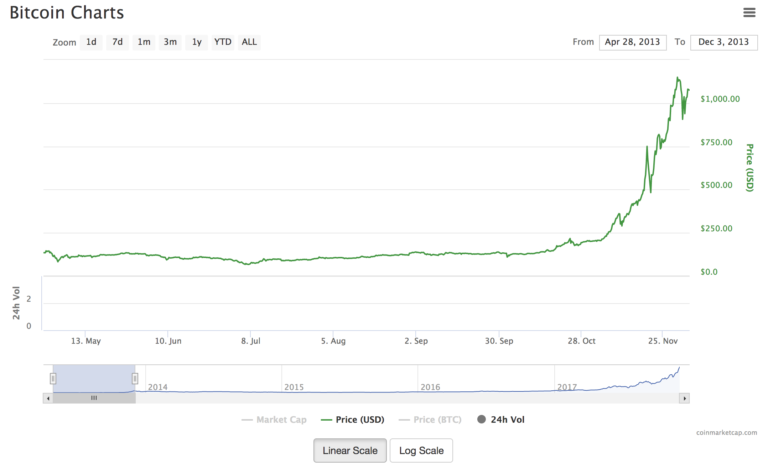Select Linear Scale button
The width and height of the screenshot is (768, 469).
pyautogui.click(x=349, y=451)
